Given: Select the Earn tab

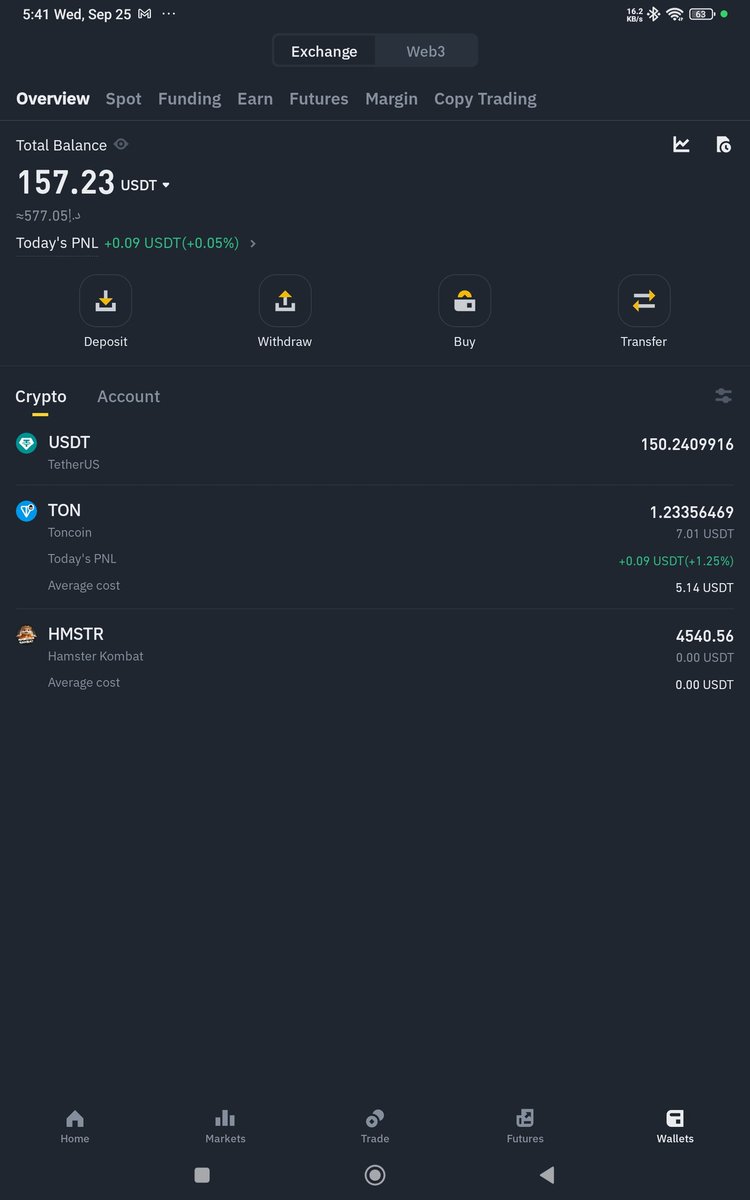Looking at the screenshot, I should pyautogui.click(x=255, y=99).
